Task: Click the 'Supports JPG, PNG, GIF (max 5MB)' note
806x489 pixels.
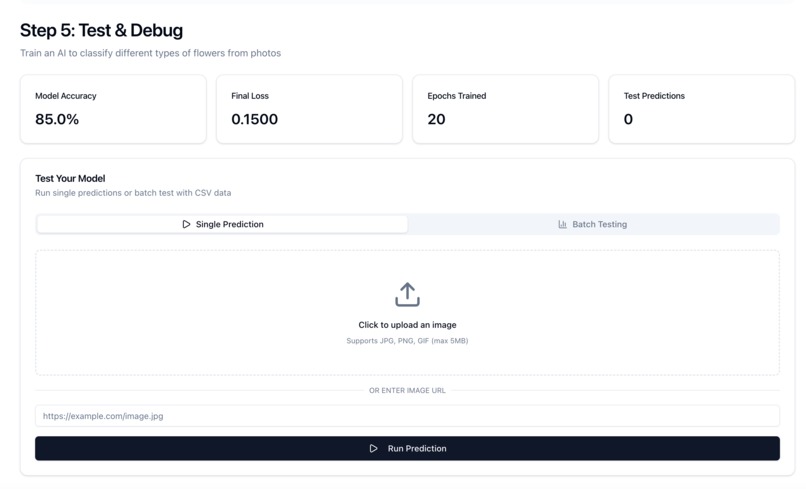Action: point(407,341)
